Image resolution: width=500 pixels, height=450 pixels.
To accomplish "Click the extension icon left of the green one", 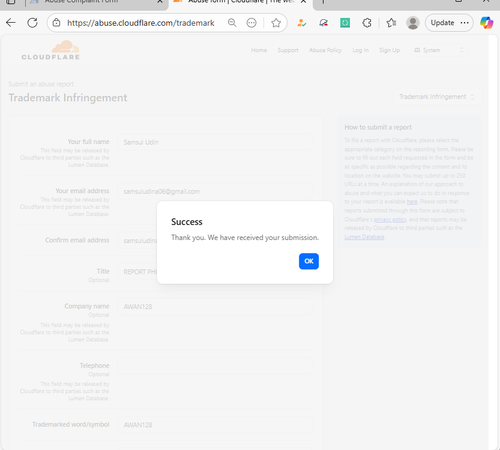I will pos(323,23).
